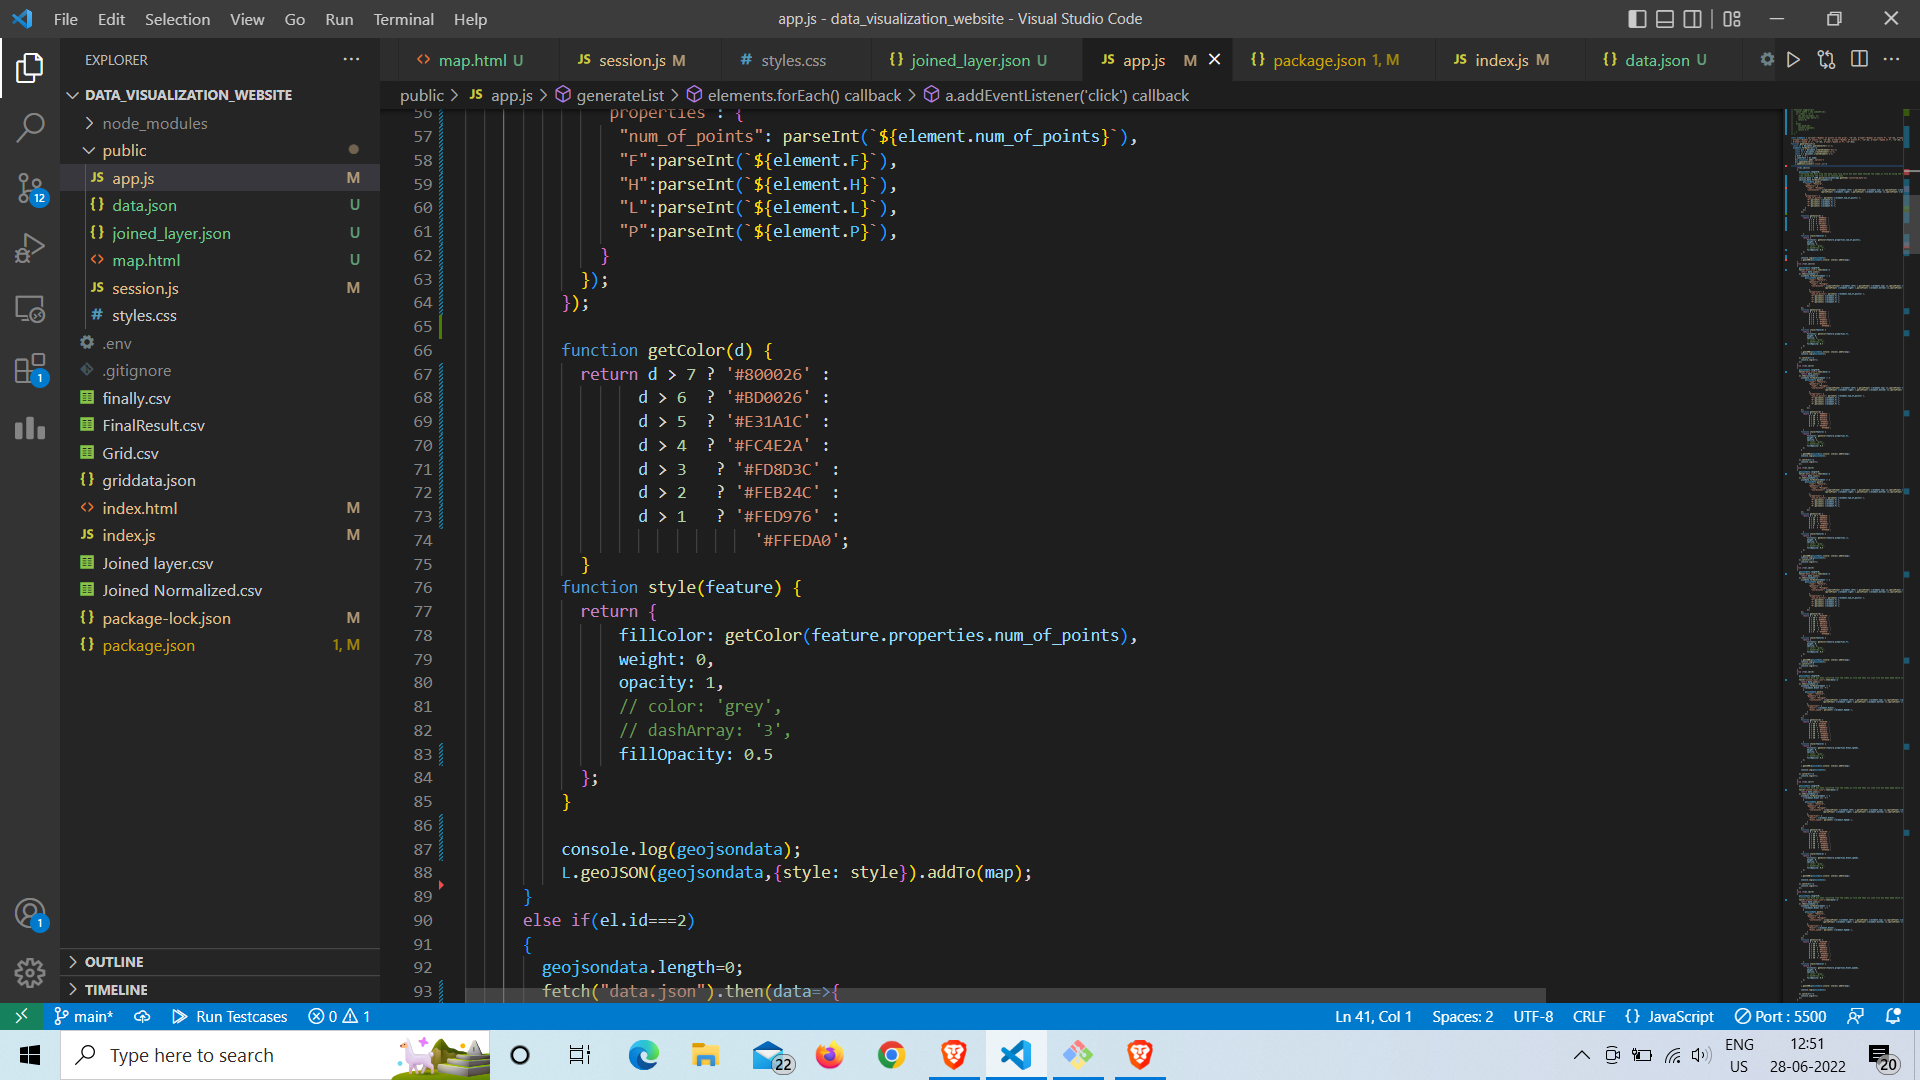Click the main* branch indicator

[x=84, y=1016]
